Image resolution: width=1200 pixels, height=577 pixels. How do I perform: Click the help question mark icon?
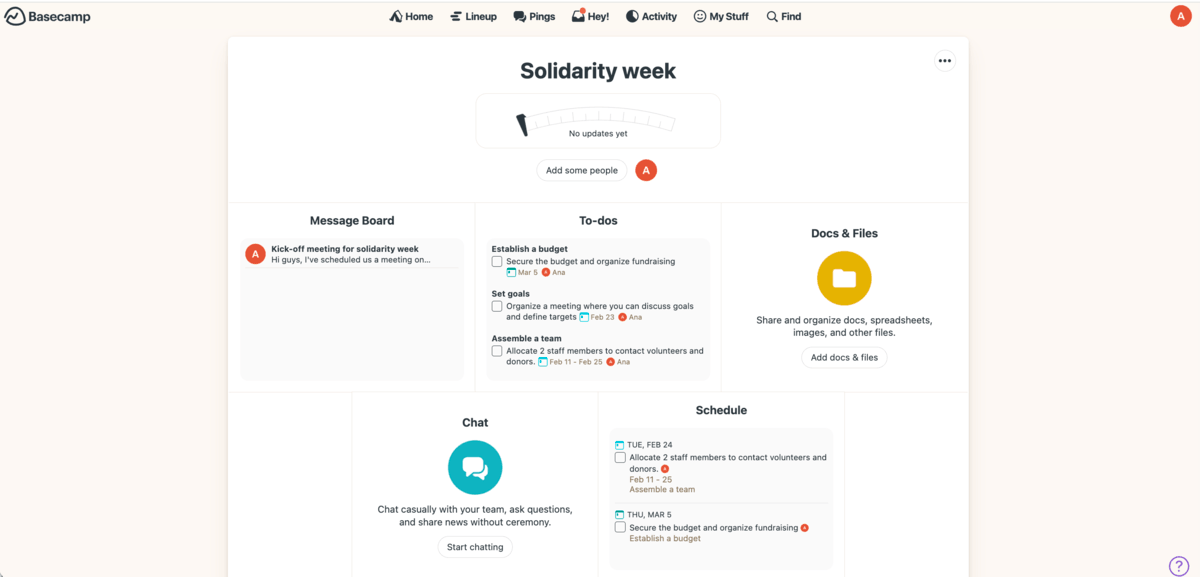pyautogui.click(x=1180, y=565)
